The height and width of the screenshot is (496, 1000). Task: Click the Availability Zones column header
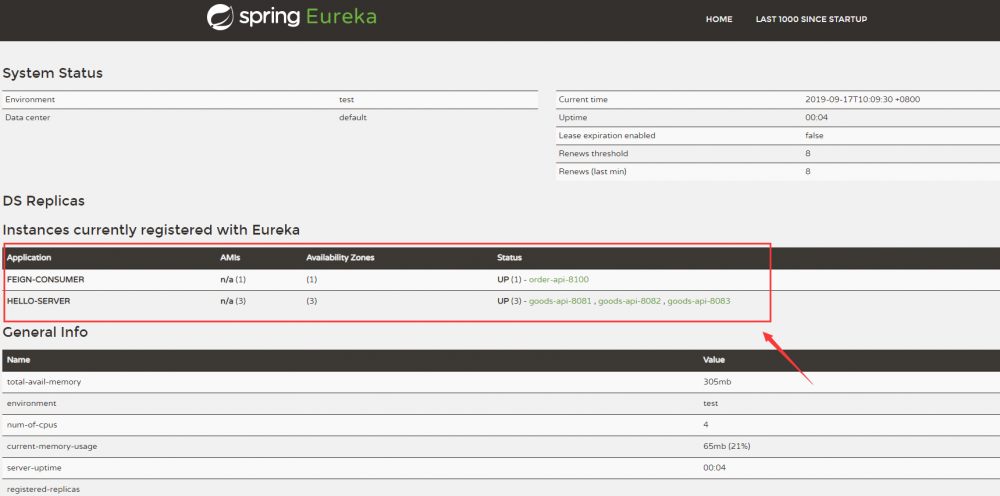click(x=341, y=258)
